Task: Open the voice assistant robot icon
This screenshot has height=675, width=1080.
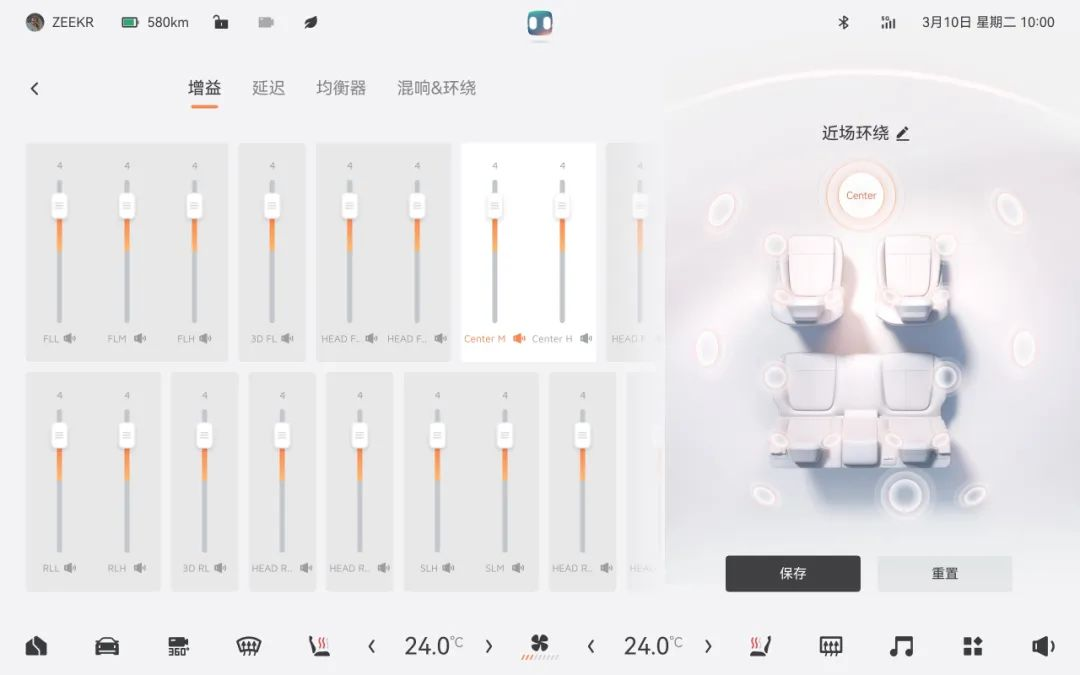Action: click(540, 23)
